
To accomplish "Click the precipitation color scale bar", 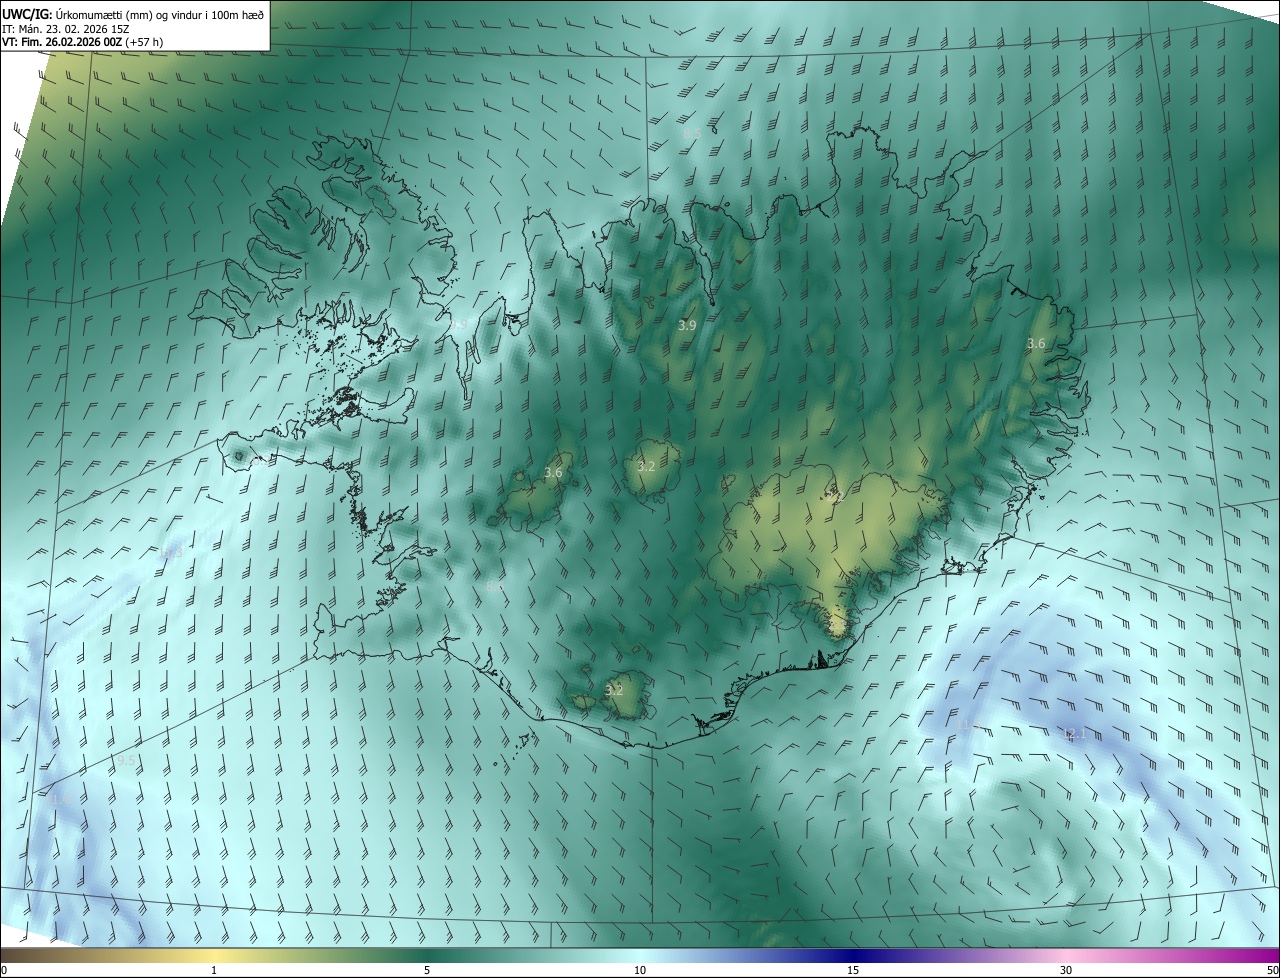I will coord(640,955).
